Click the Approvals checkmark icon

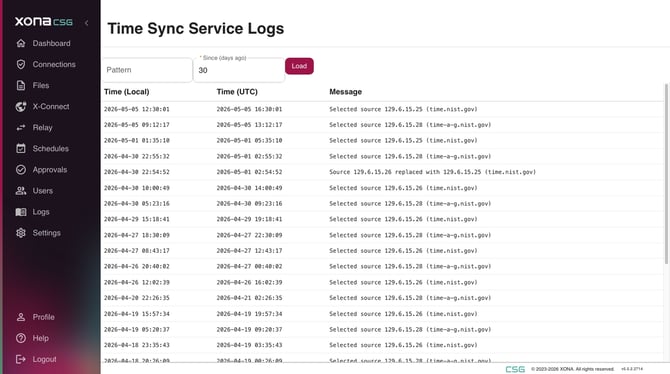tap(21, 170)
